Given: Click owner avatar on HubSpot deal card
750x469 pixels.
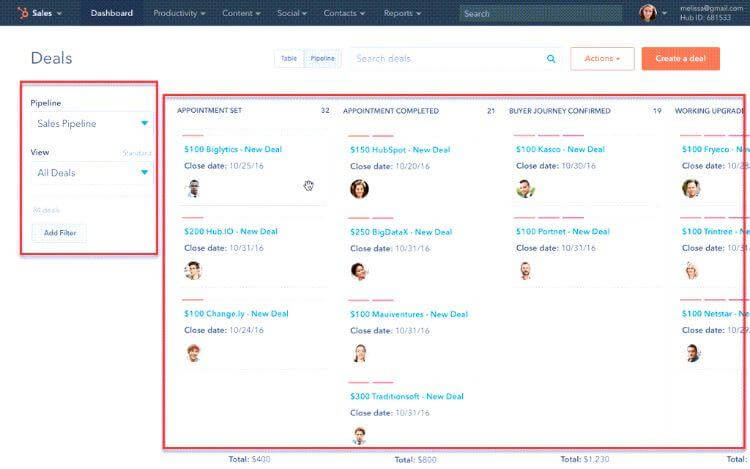Looking at the screenshot, I should coord(359,189).
